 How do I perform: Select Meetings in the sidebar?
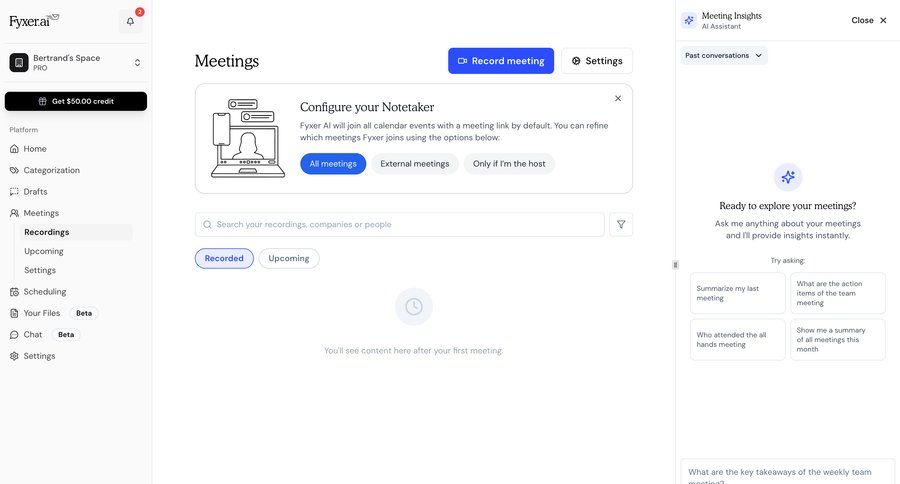pos(41,213)
